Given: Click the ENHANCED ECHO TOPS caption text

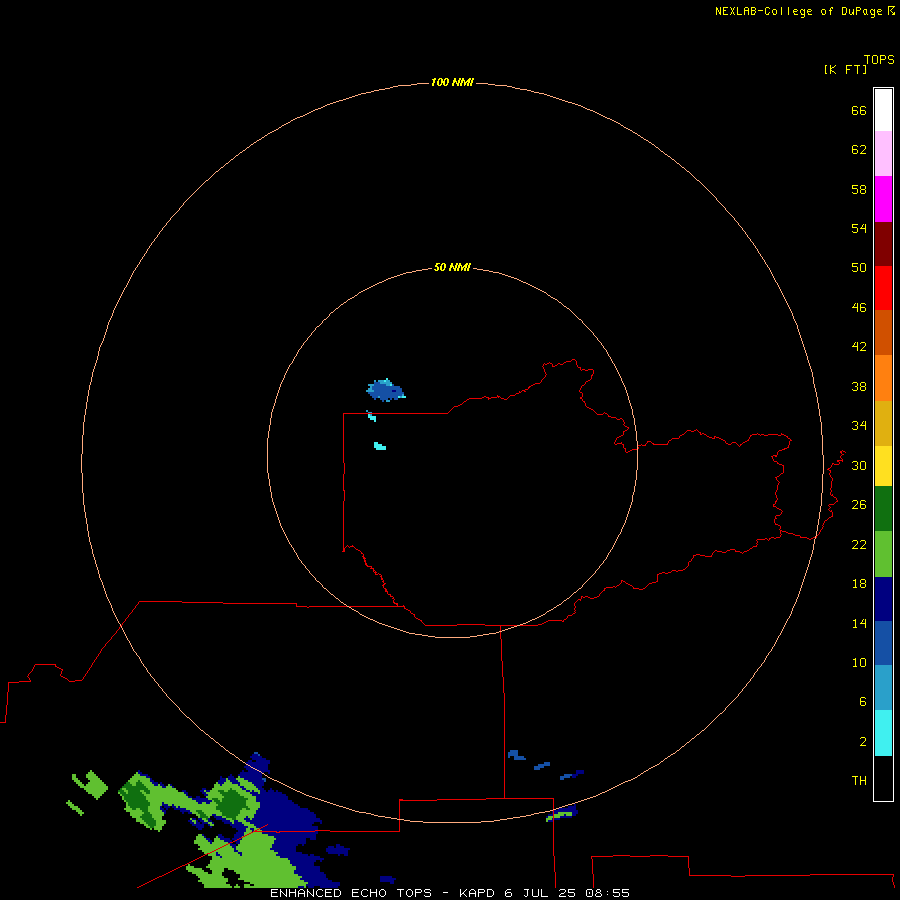Looking at the screenshot, I should click(x=351, y=893).
